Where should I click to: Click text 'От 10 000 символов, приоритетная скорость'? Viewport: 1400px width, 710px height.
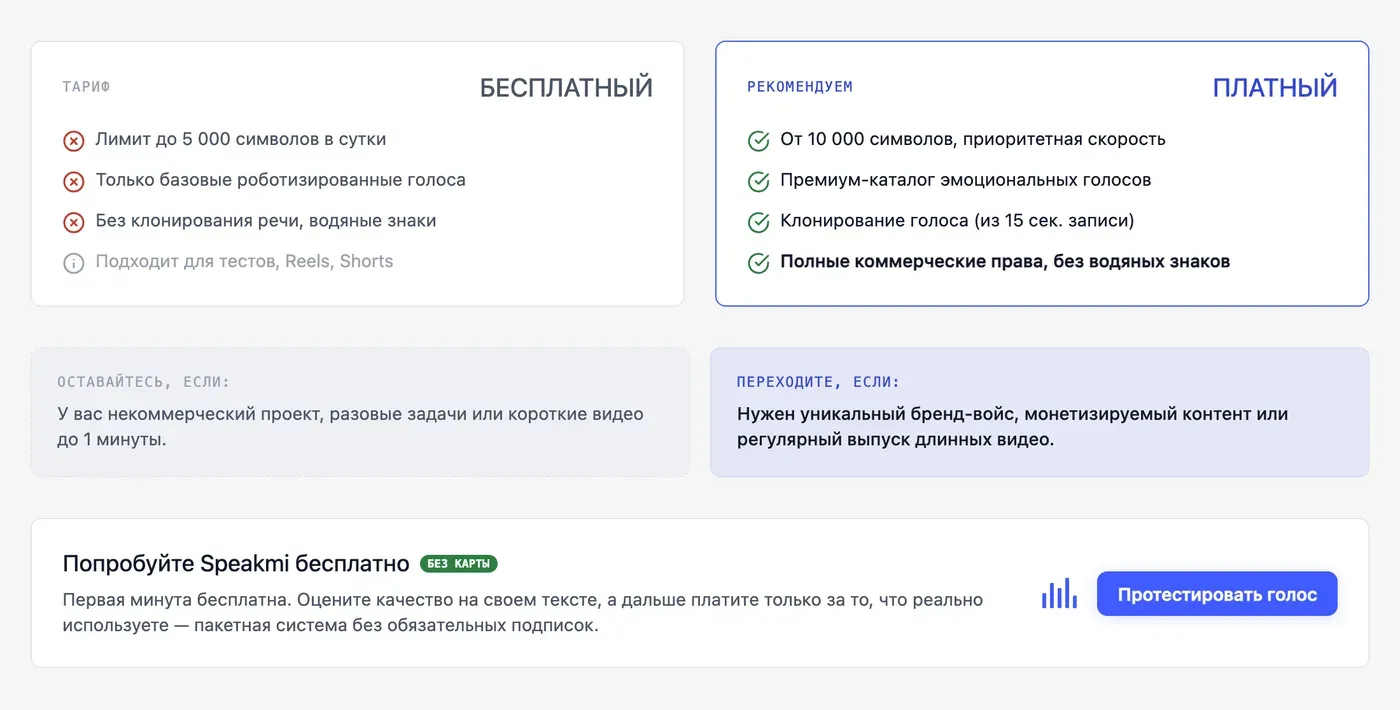973,139
